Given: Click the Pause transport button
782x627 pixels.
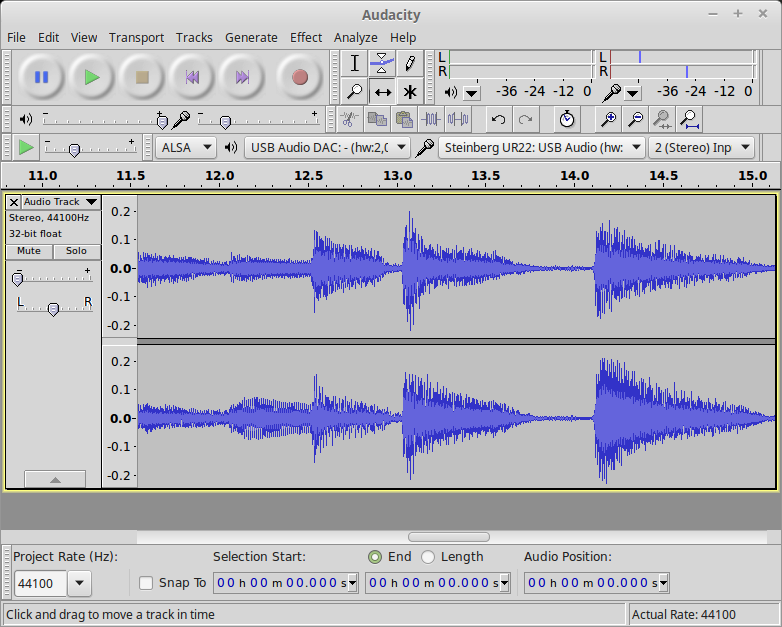Looking at the screenshot, I should [41, 77].
